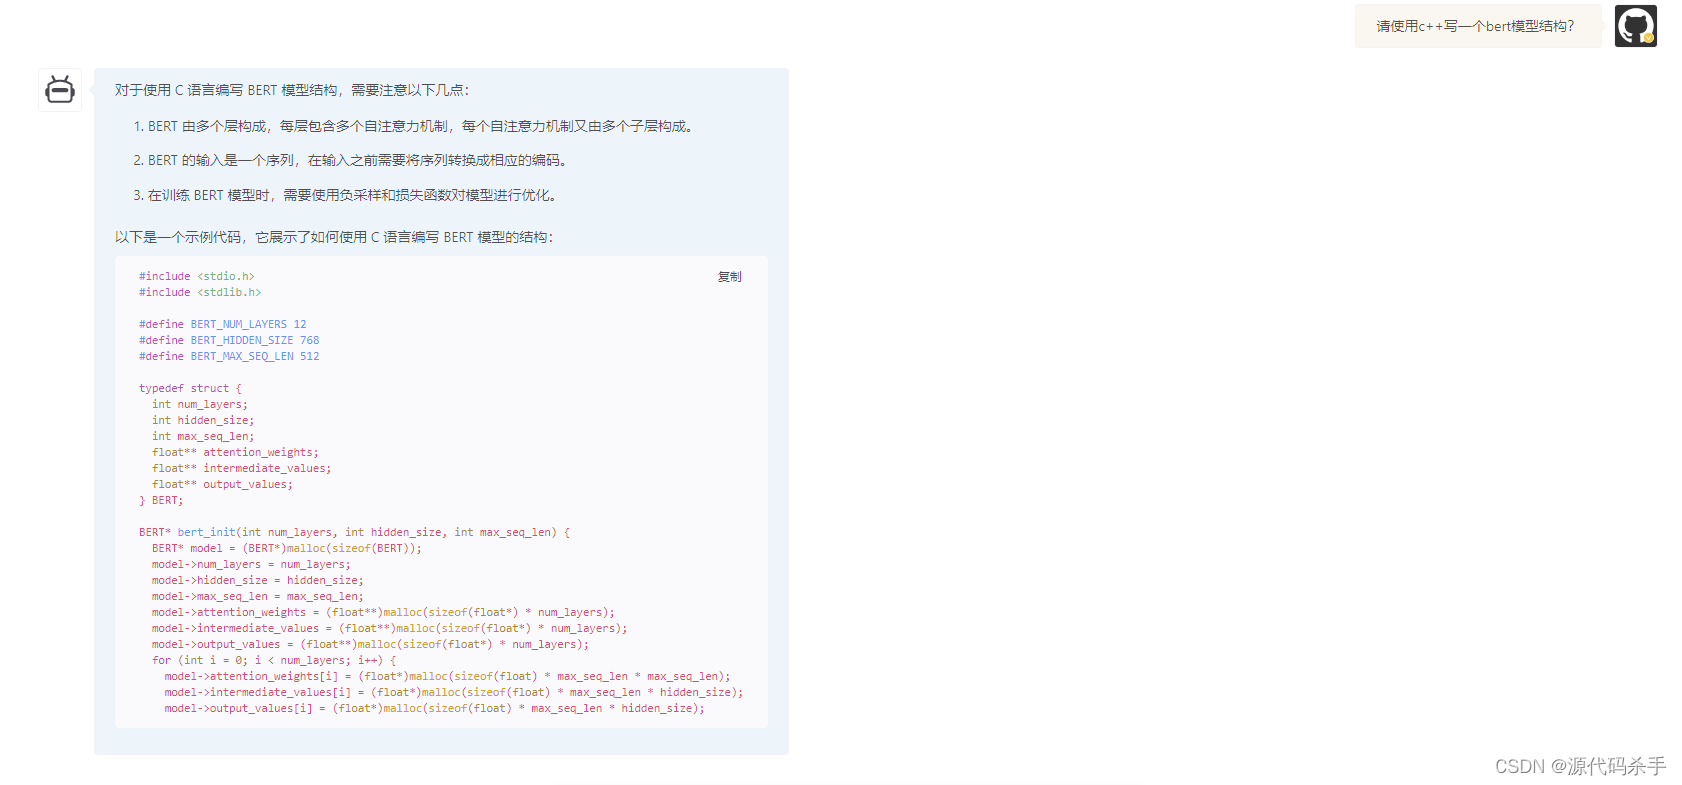Click the "model->intermediate_values = (float**)malloc" line
The width and height of the screenshot is (1682, 785).
(390, 628)
